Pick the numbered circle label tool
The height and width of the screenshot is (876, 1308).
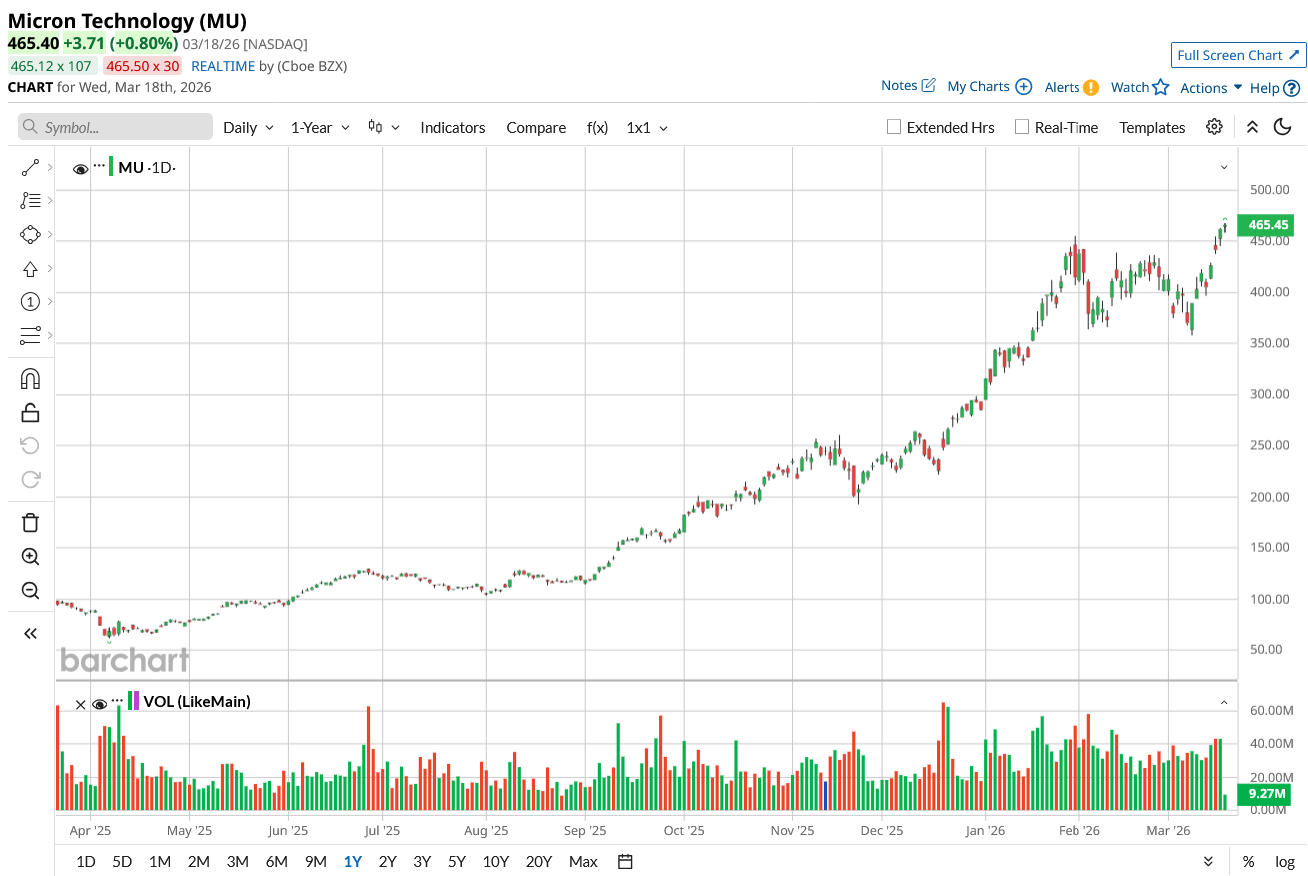point(30,301)
